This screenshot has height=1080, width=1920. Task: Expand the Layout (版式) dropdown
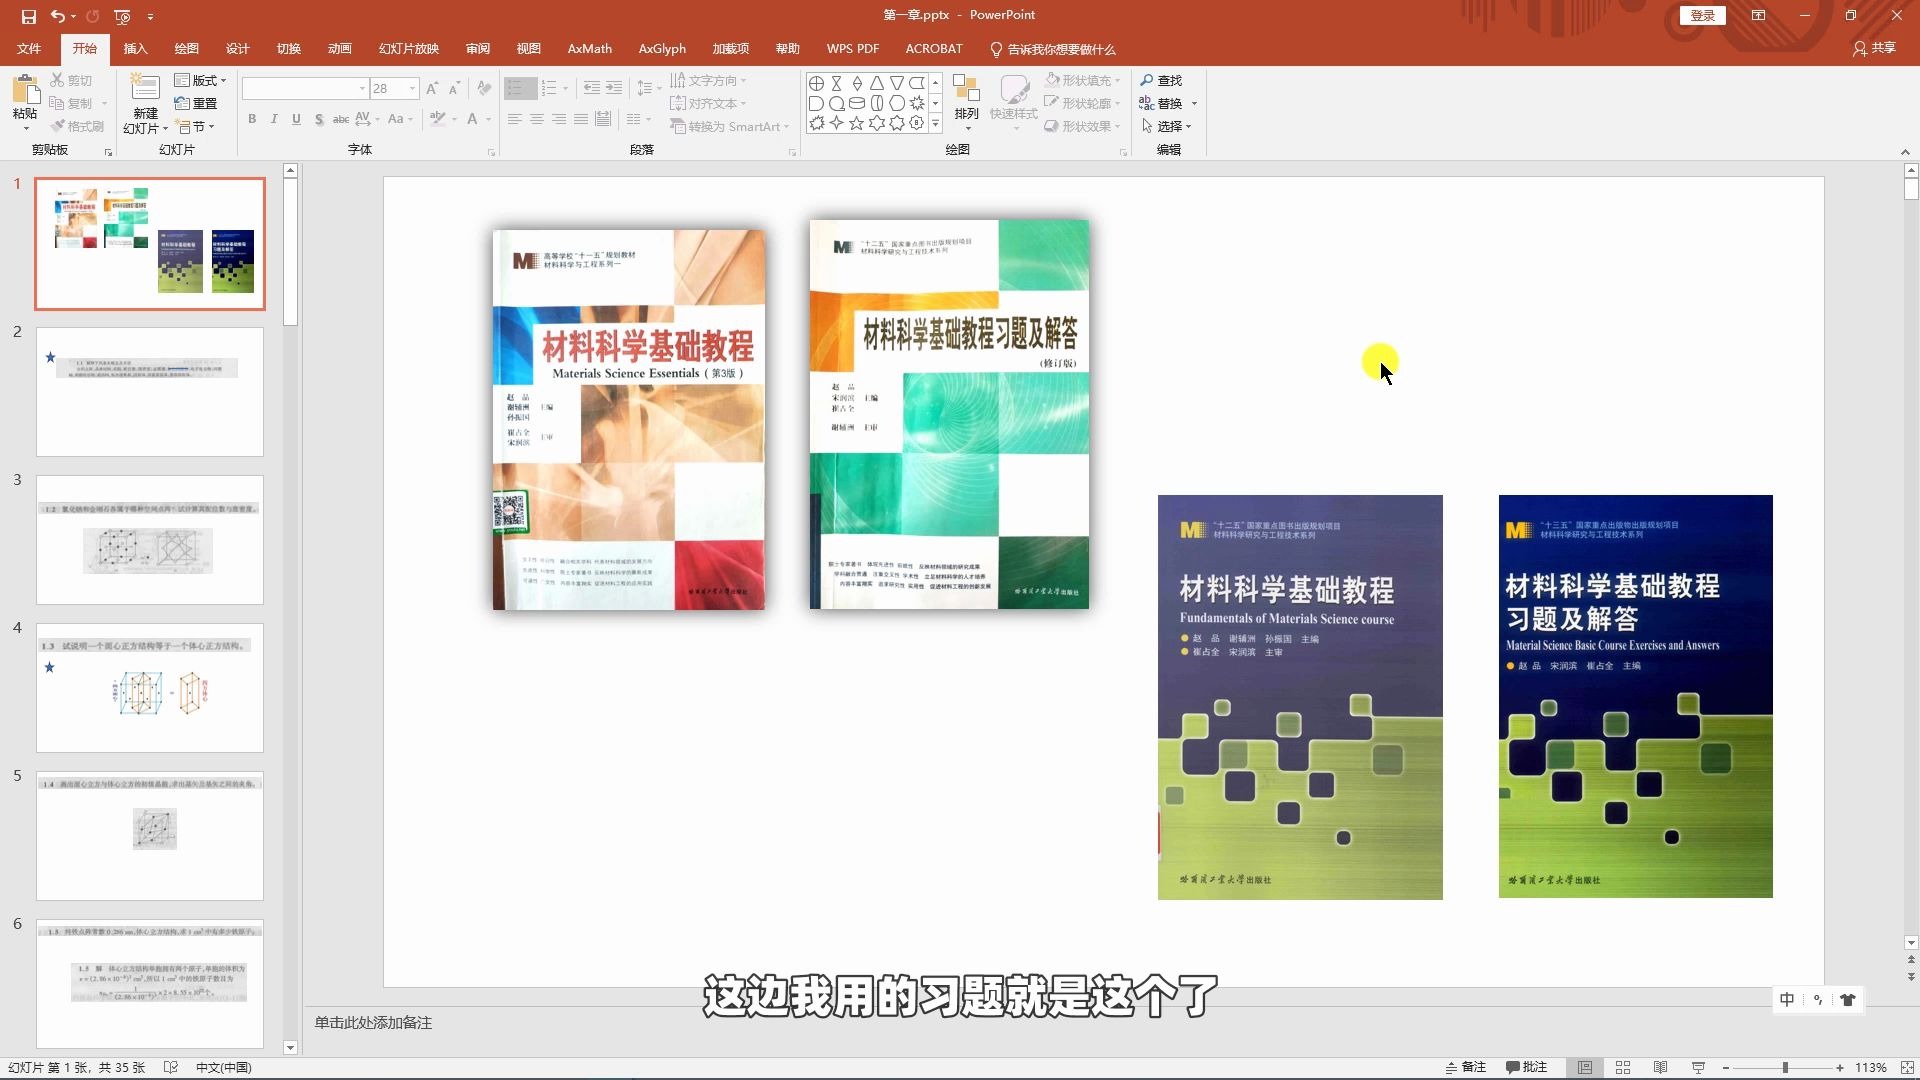tap(200, 80)
